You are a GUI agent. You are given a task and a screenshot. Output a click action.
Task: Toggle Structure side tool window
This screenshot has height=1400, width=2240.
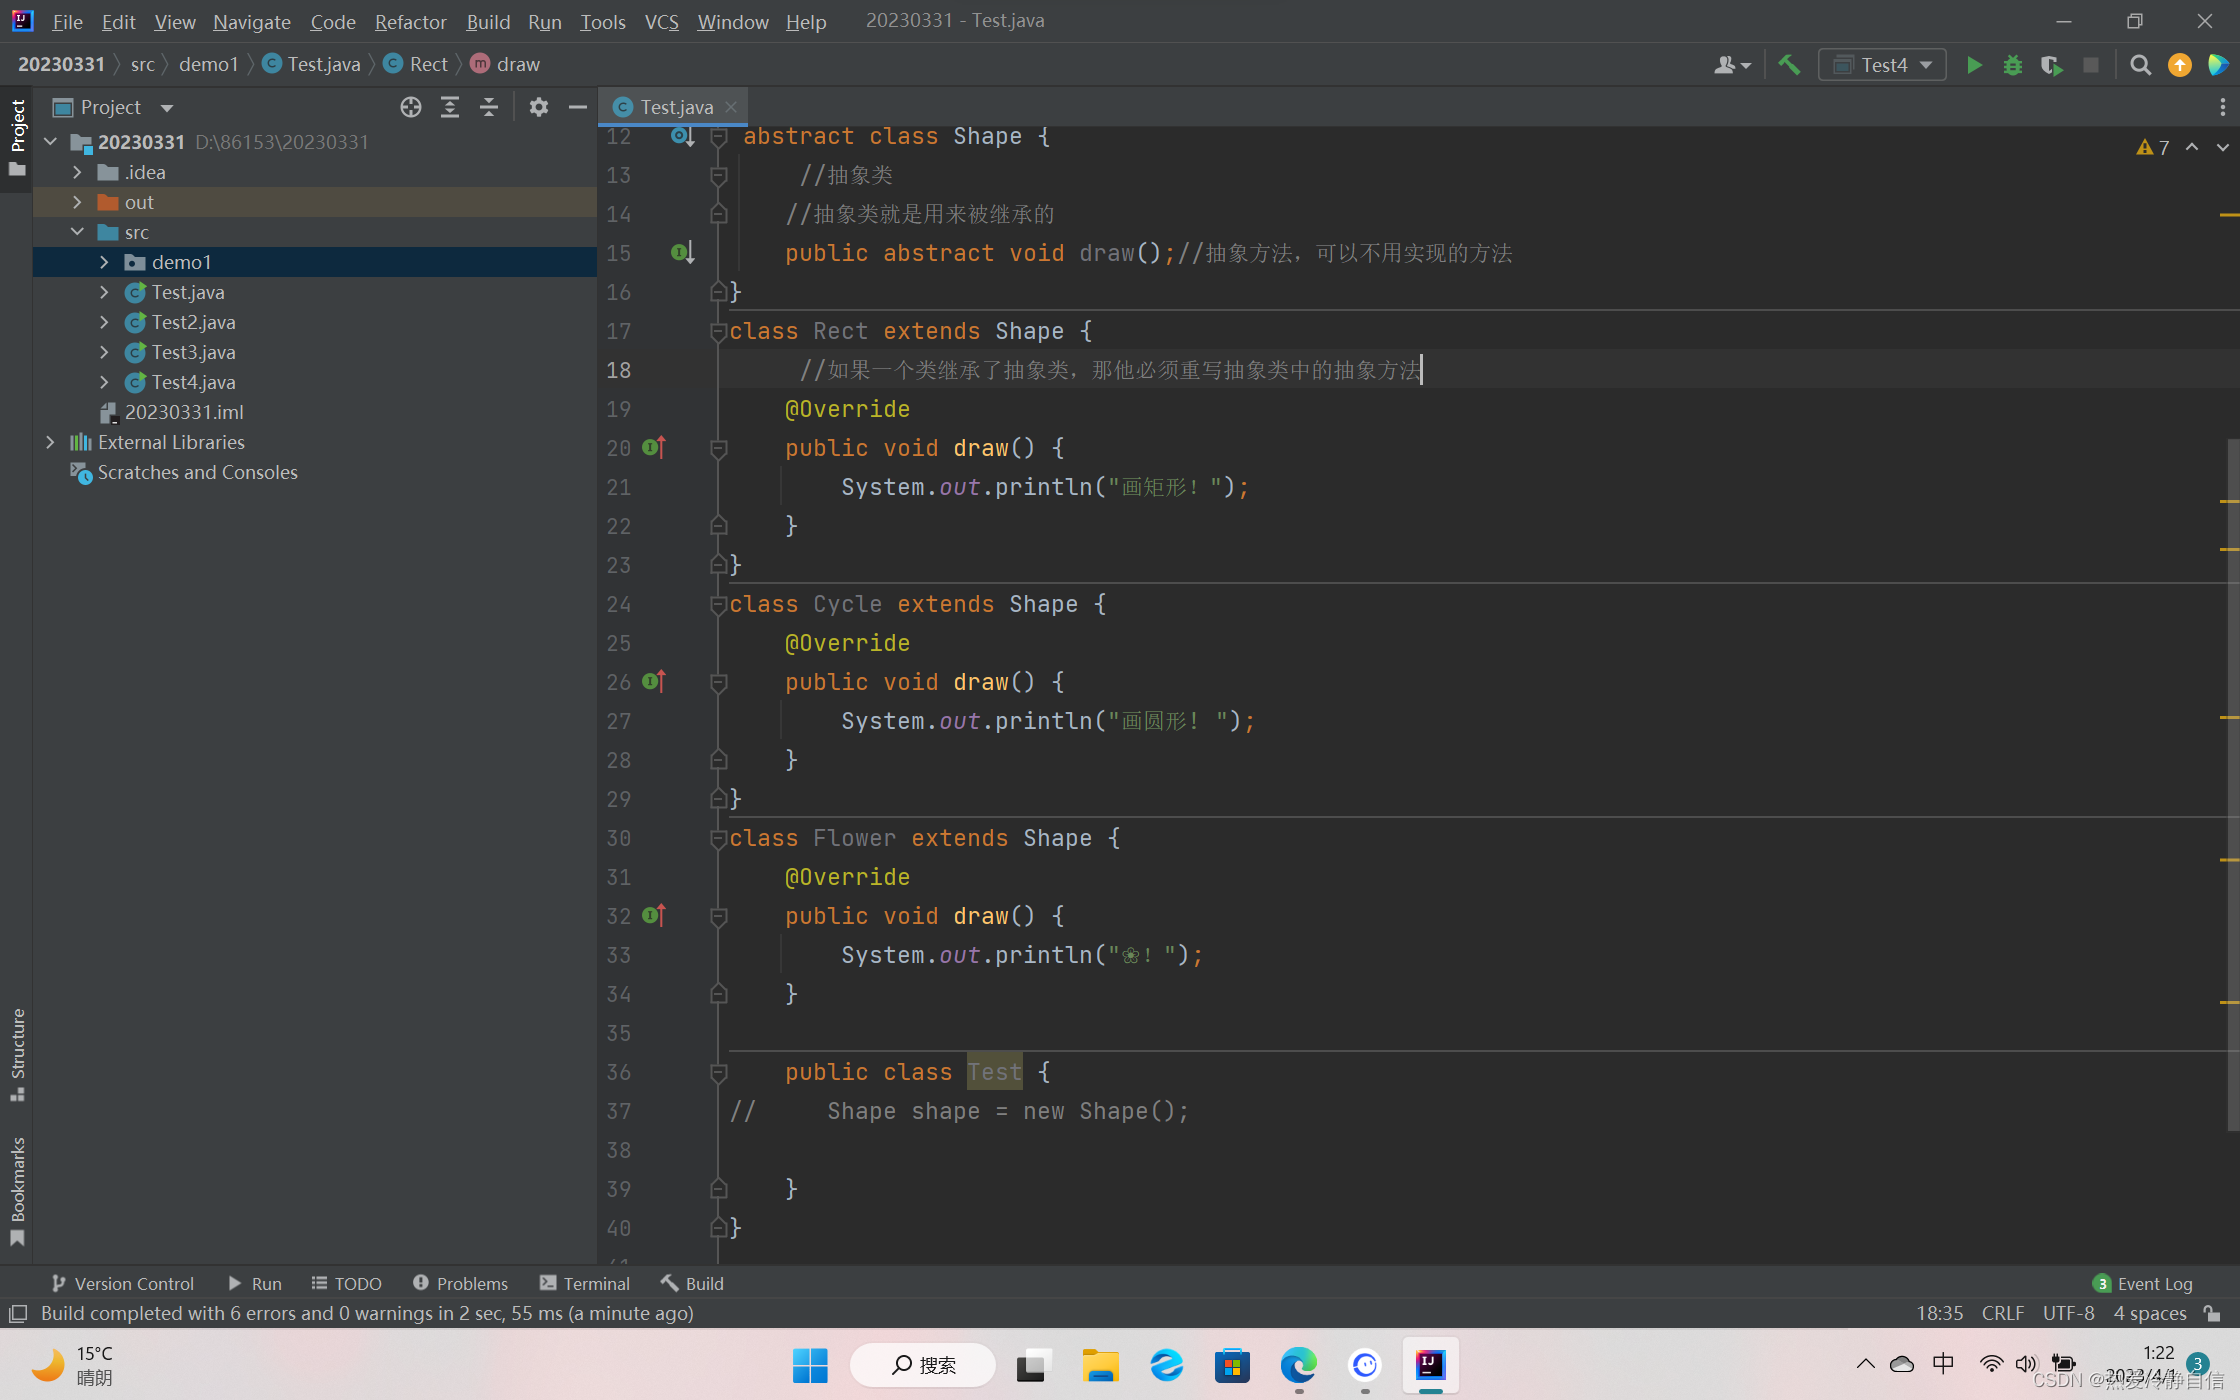(x=17, y=1054)
